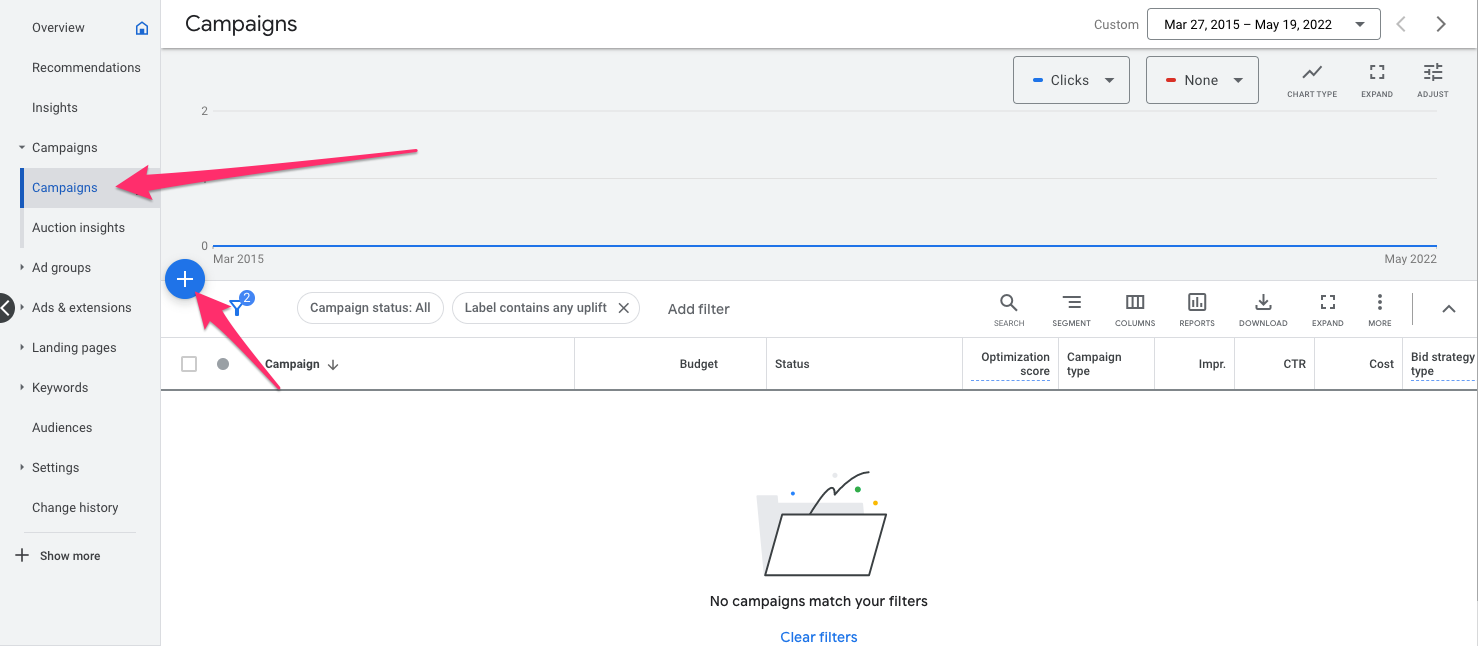The image size is (1478, 646).
Task: Open the More three-dot menu
Action: [x=1380, y=309]
